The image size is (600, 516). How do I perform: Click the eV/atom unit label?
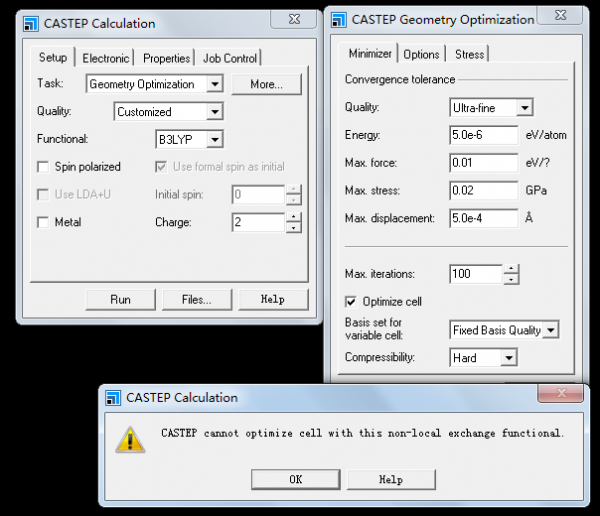pyautogui.click(x=546, y=135)
